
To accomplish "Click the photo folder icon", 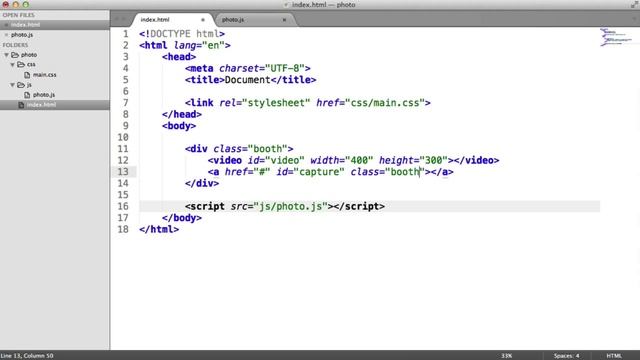I will pos(15,55).
